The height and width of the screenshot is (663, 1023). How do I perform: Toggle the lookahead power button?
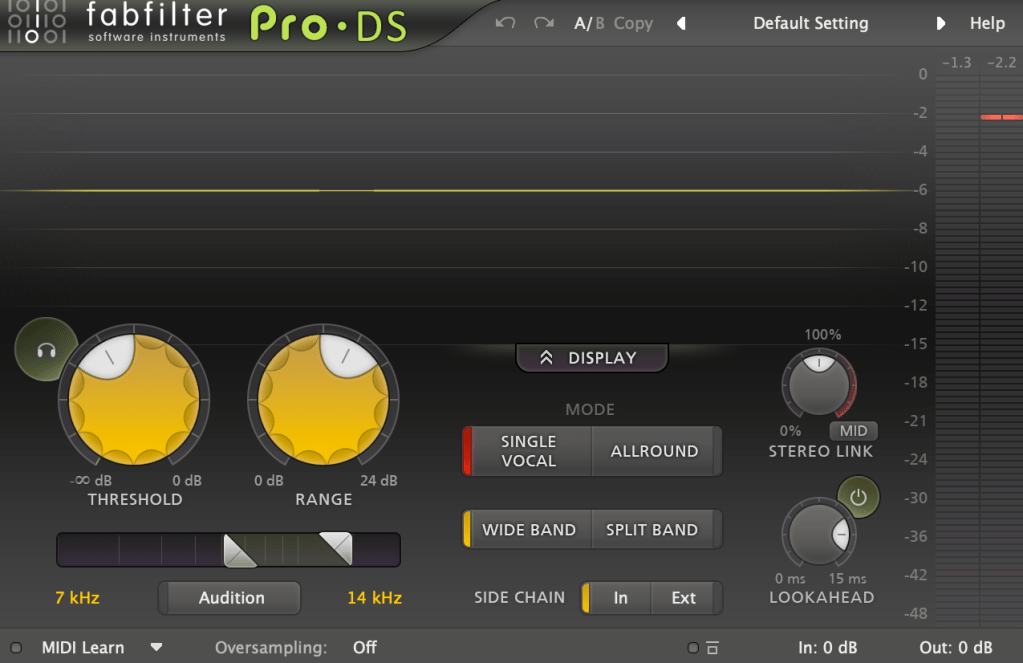[x=858, y=495]
